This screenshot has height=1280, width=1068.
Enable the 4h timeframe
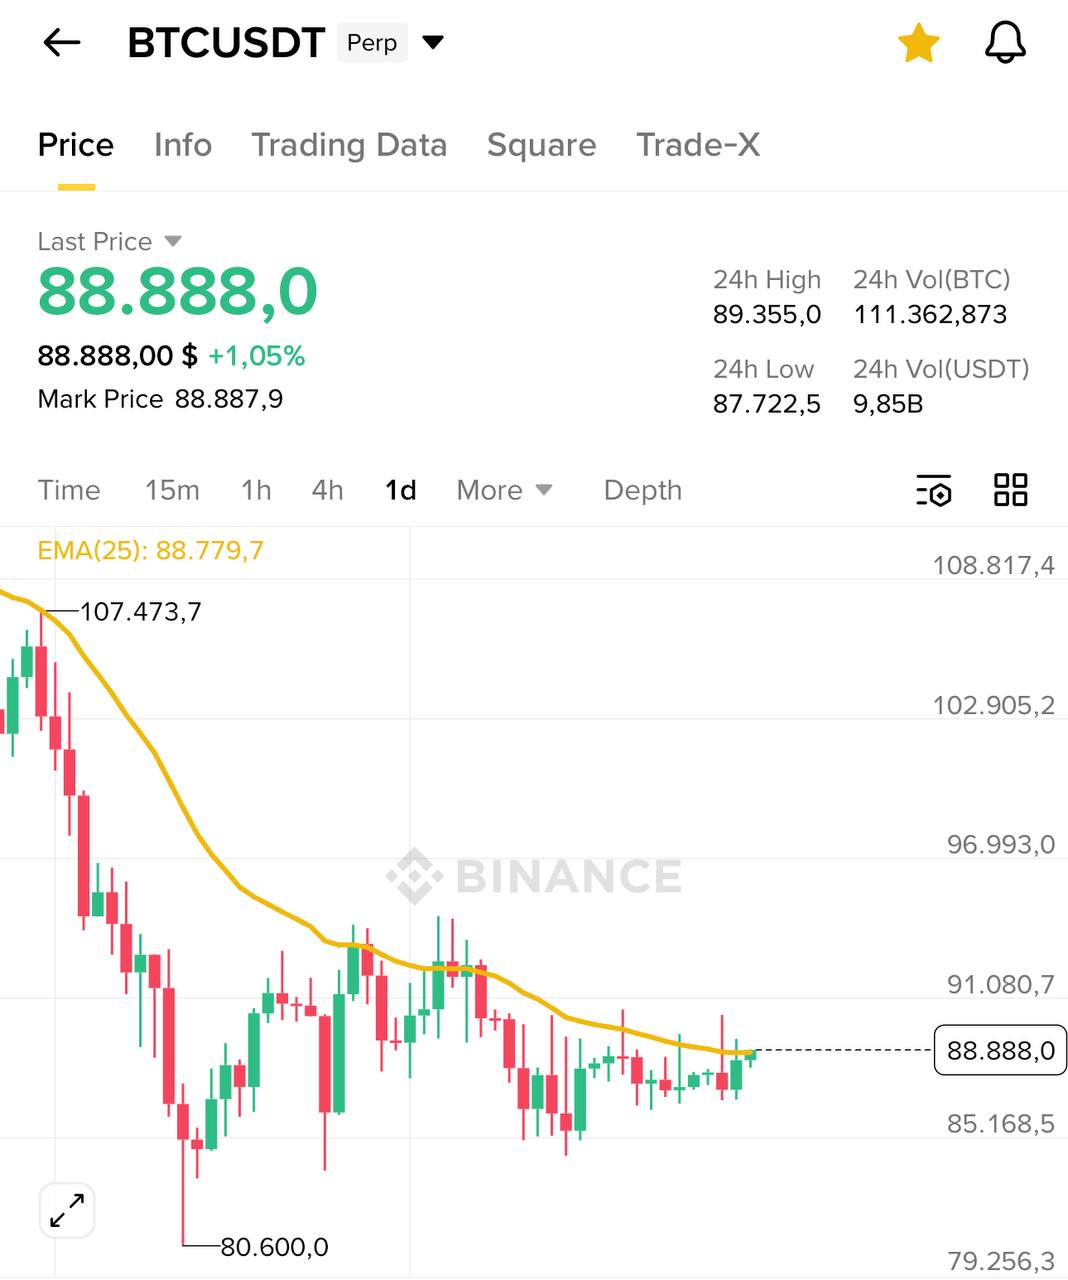coord(326,490)
